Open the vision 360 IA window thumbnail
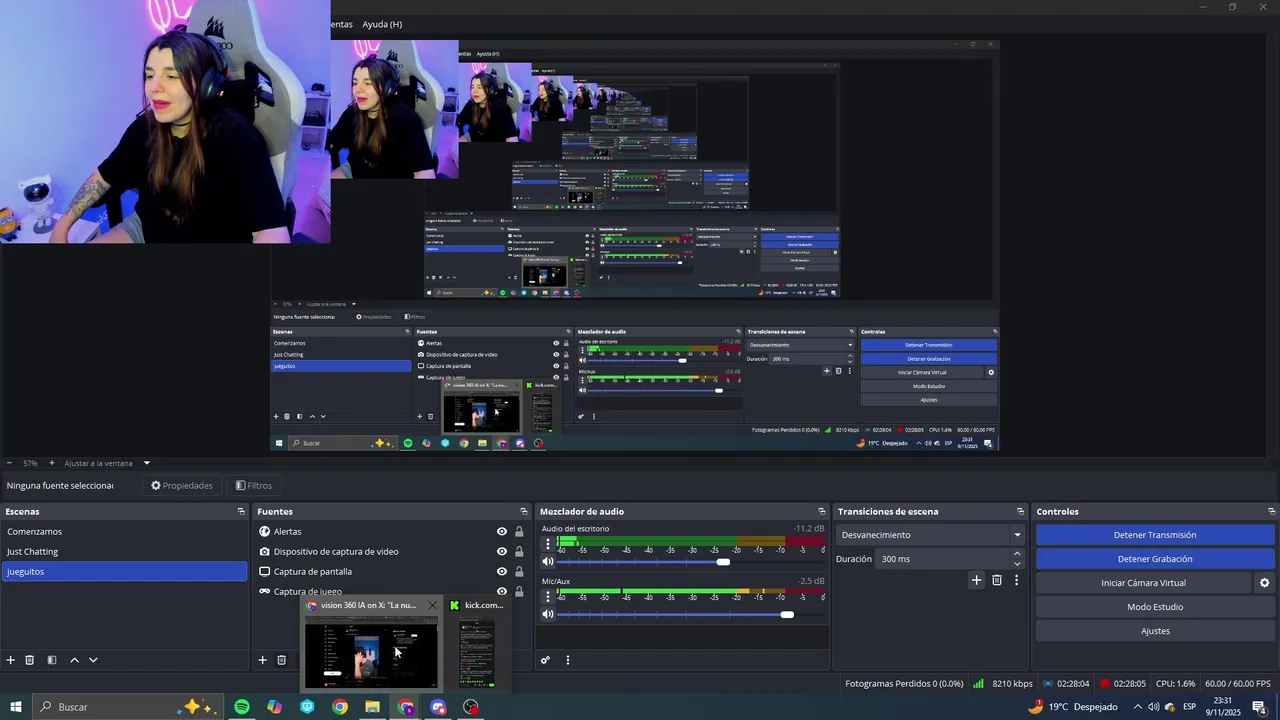The height and width of the screenshot is (720, 1280). [x=371, y=653]
